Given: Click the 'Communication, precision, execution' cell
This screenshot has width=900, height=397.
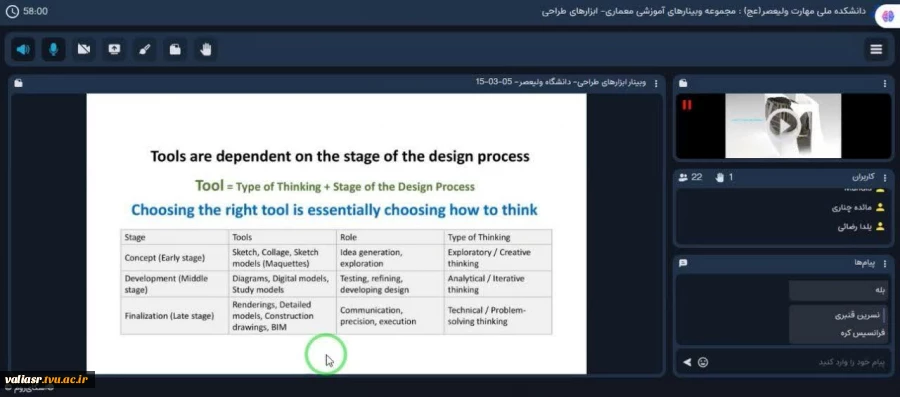Looking at the screenshot, I should (390, 316).
